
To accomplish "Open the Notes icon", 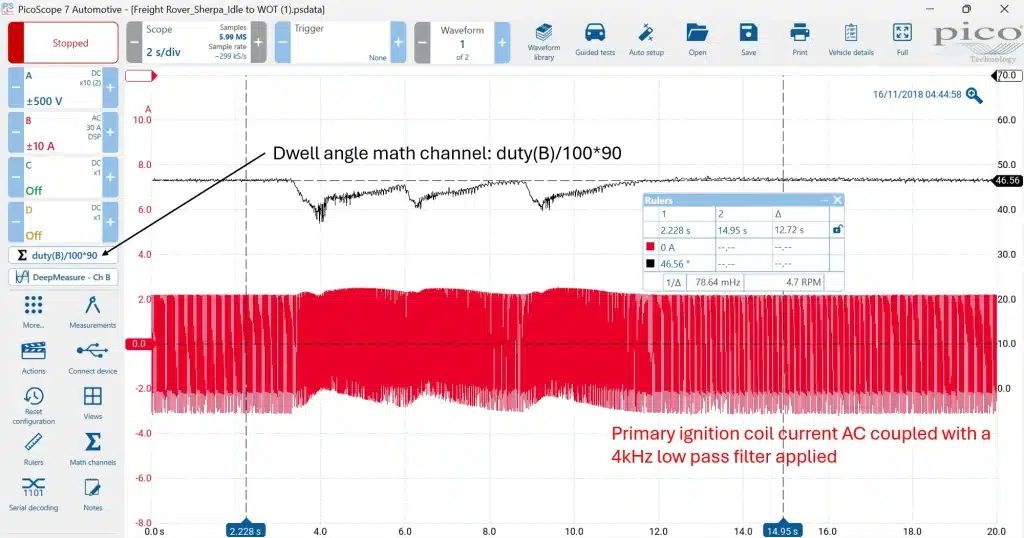I will 92,494.
